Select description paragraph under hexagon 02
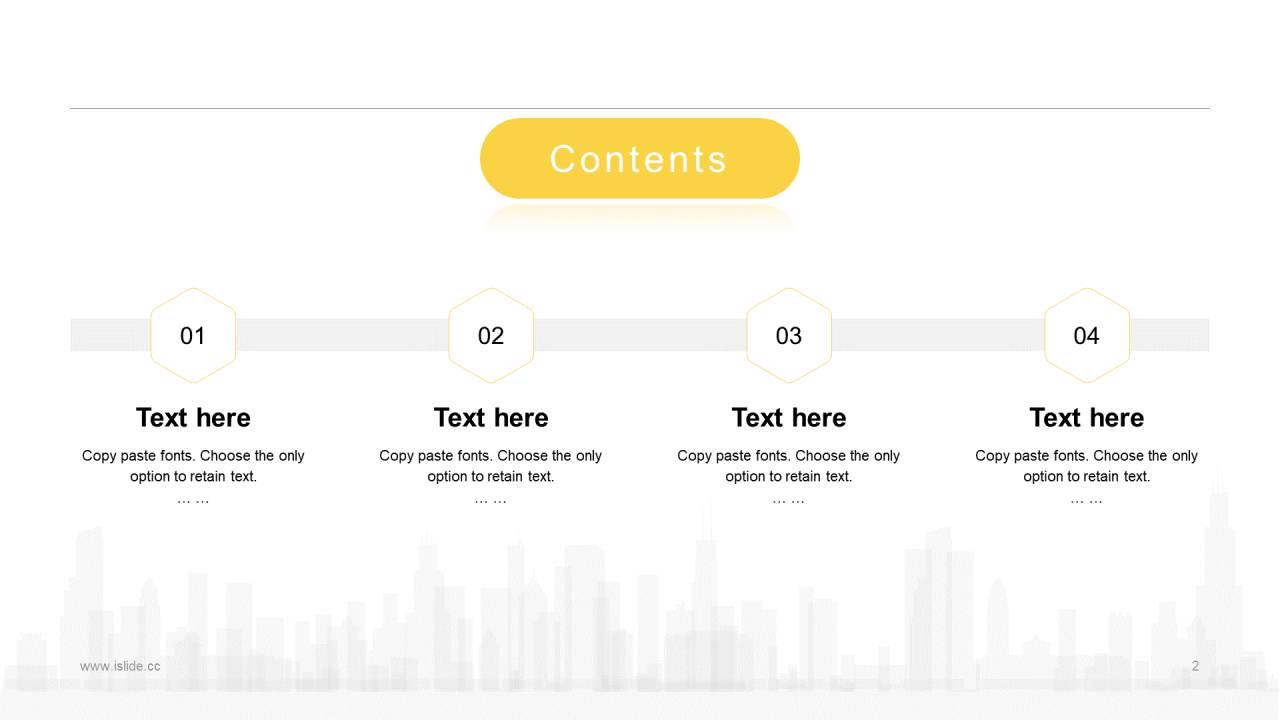Image resolution: width=1280 pixels, height=720 pixels. (x=491, y=476)
